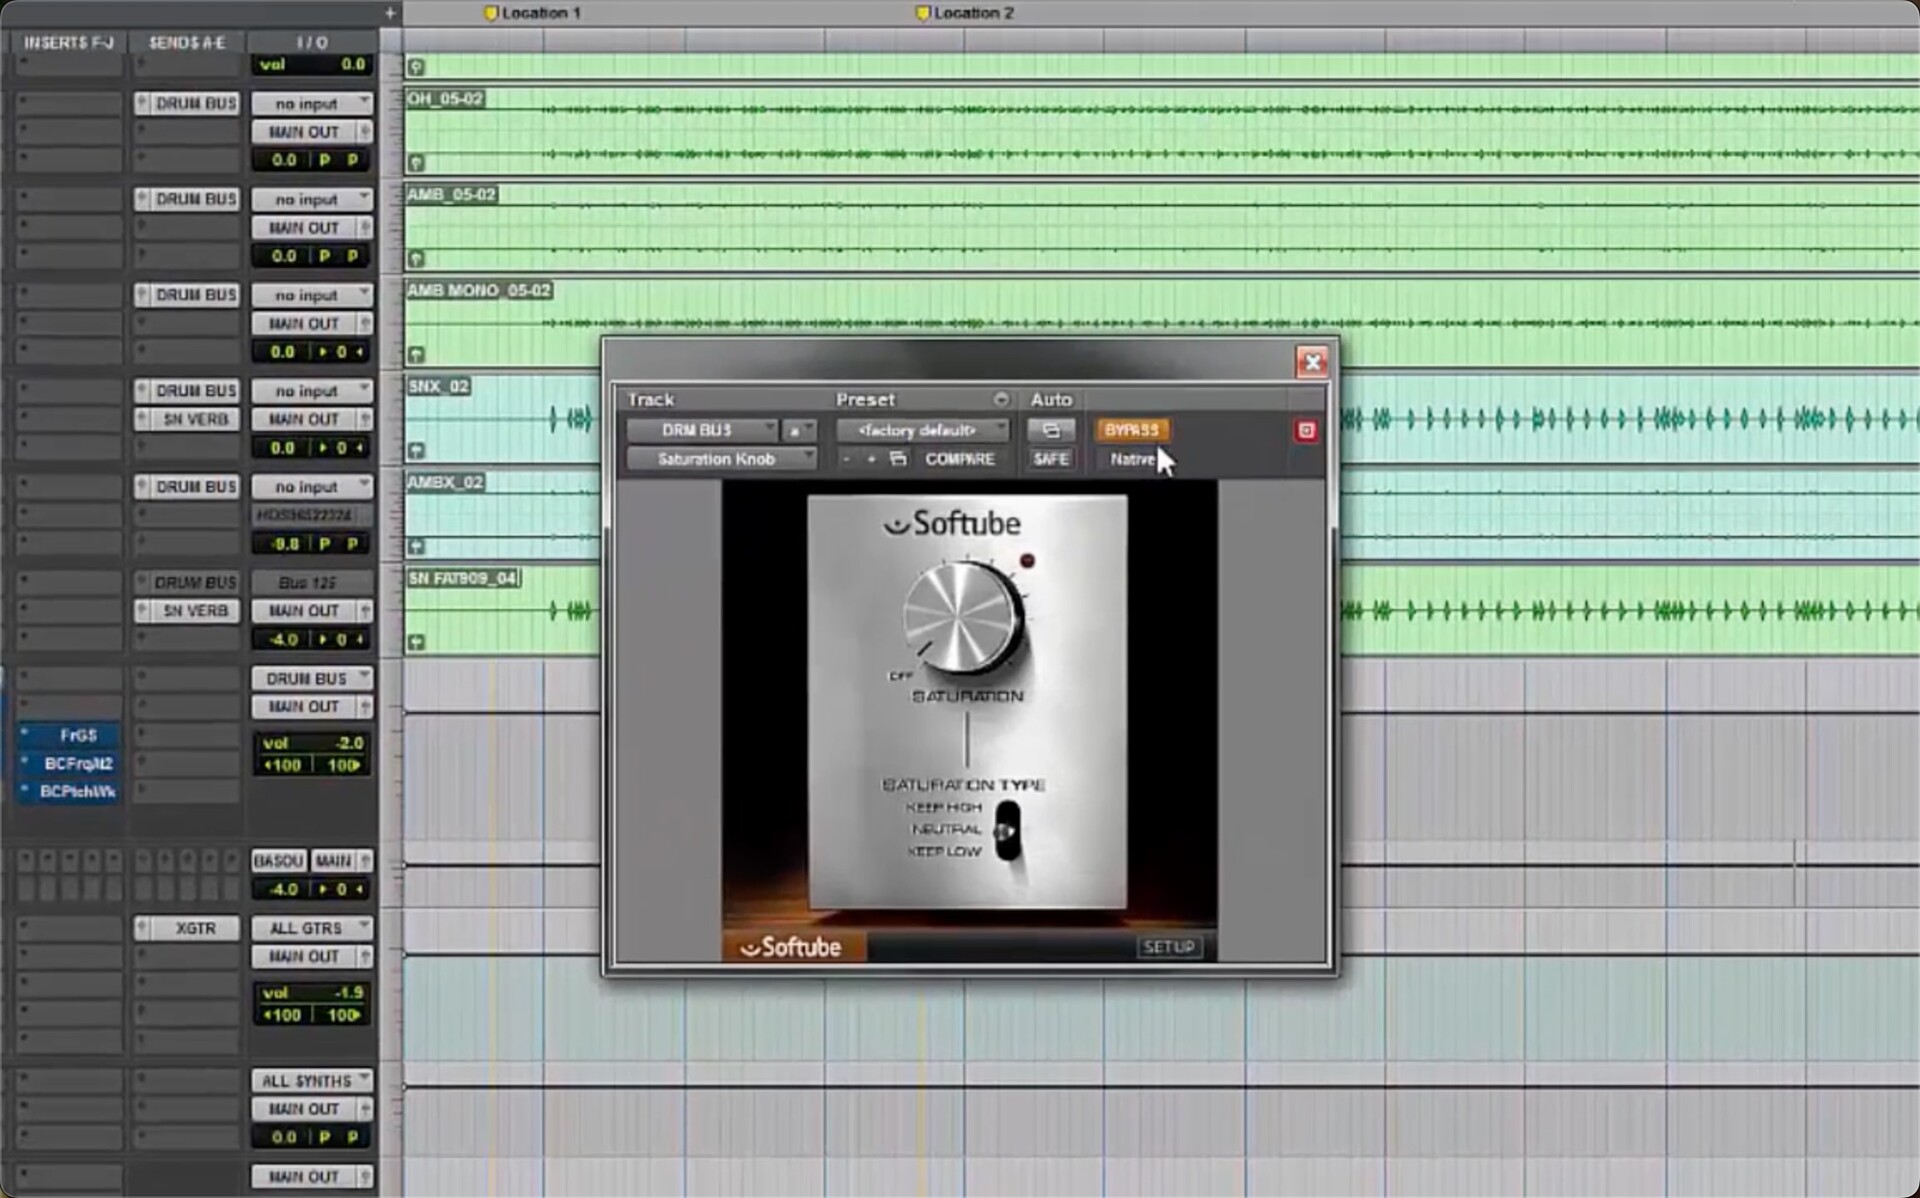Viewport: 1920px width, 1198px height.
Task: Open plug-in automation enable dialog icon
Action: (x=1050, y=430)
